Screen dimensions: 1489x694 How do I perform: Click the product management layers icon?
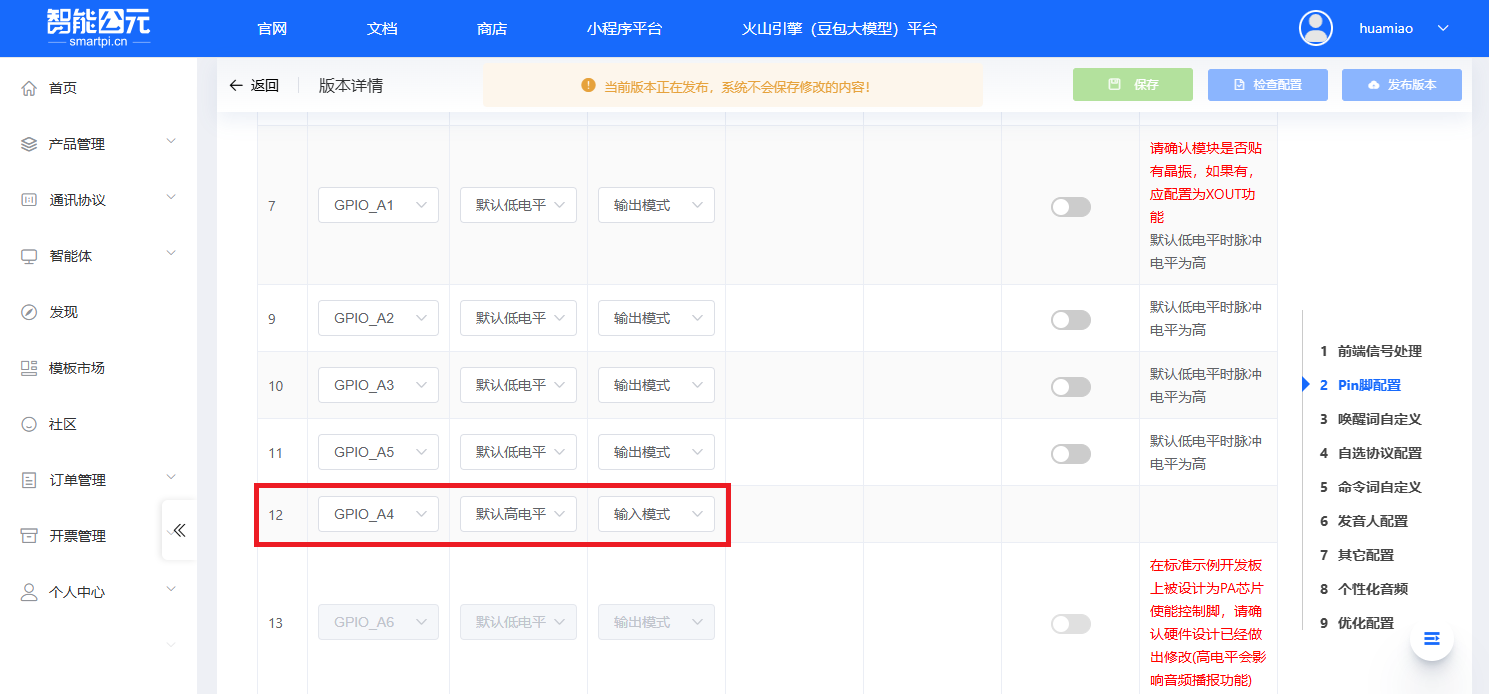[x=29, y=144]
